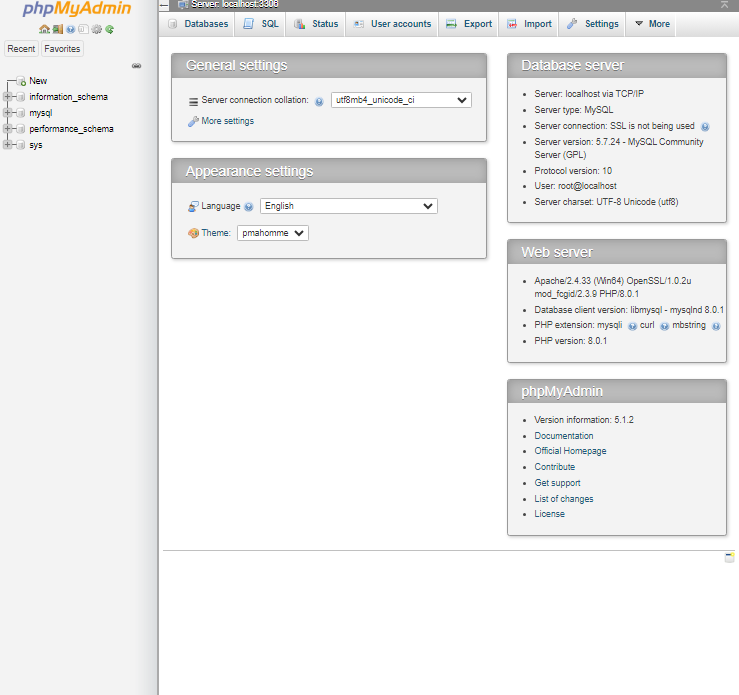
Task: Expand the information_schema database node
Action: coord(7,97)
